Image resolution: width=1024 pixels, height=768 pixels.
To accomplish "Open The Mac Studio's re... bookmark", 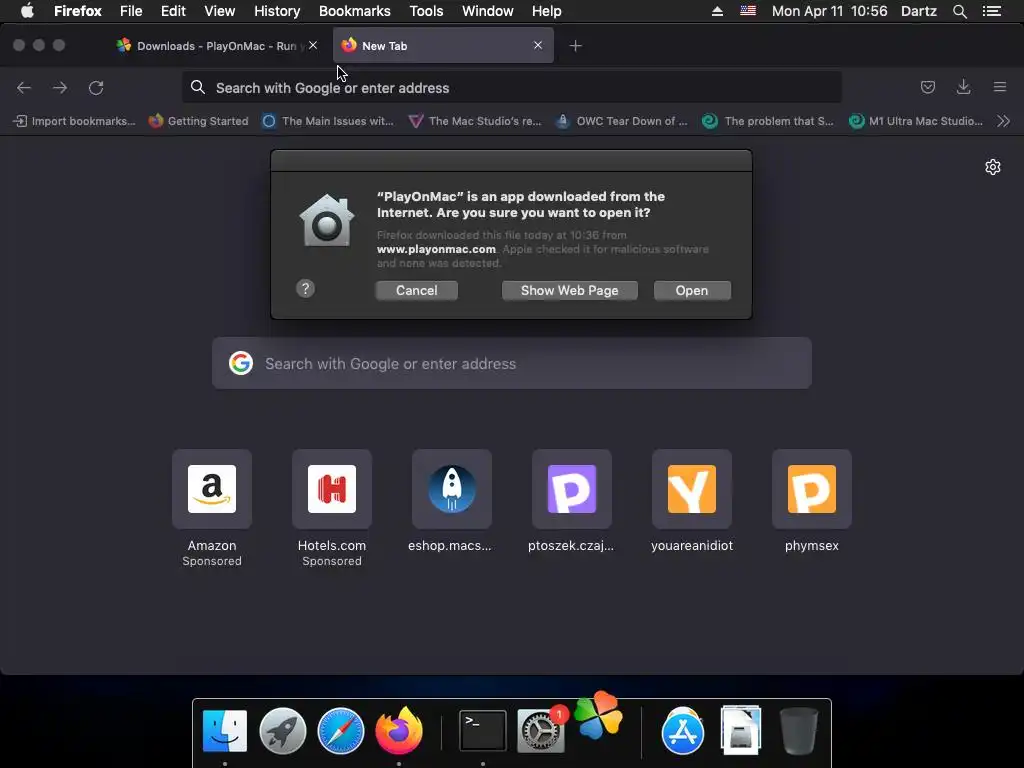I will click(x=475, y=121).
